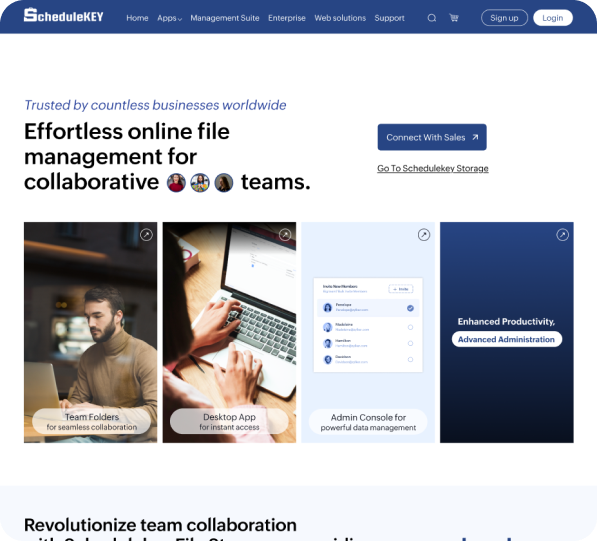Follow the Go To Schedulekey Storage link

coord(433,168)
